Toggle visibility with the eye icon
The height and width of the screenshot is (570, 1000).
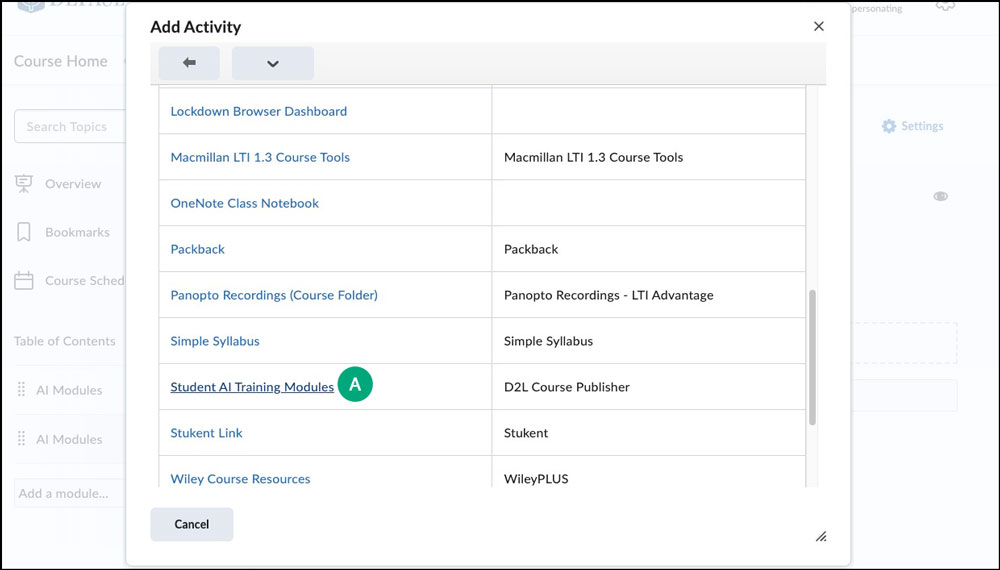pyautogui.click(x=941, y=196)
